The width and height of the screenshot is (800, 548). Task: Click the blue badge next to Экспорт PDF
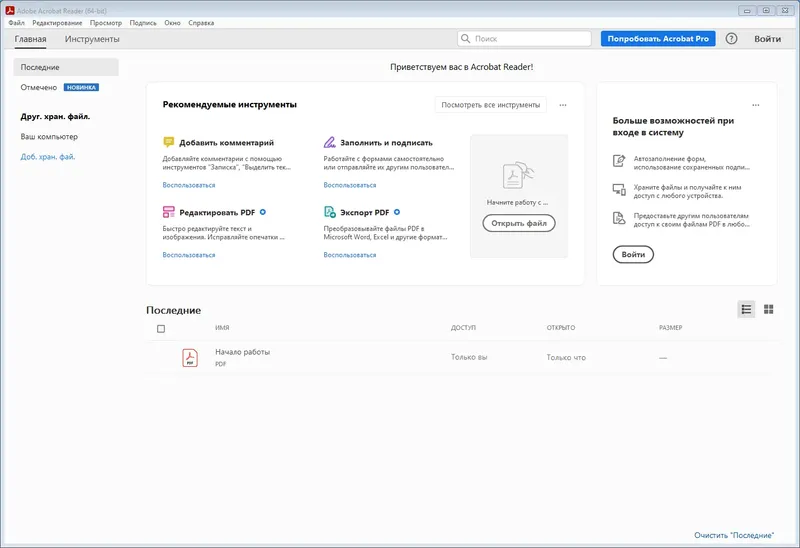click(x=397, y=212)
